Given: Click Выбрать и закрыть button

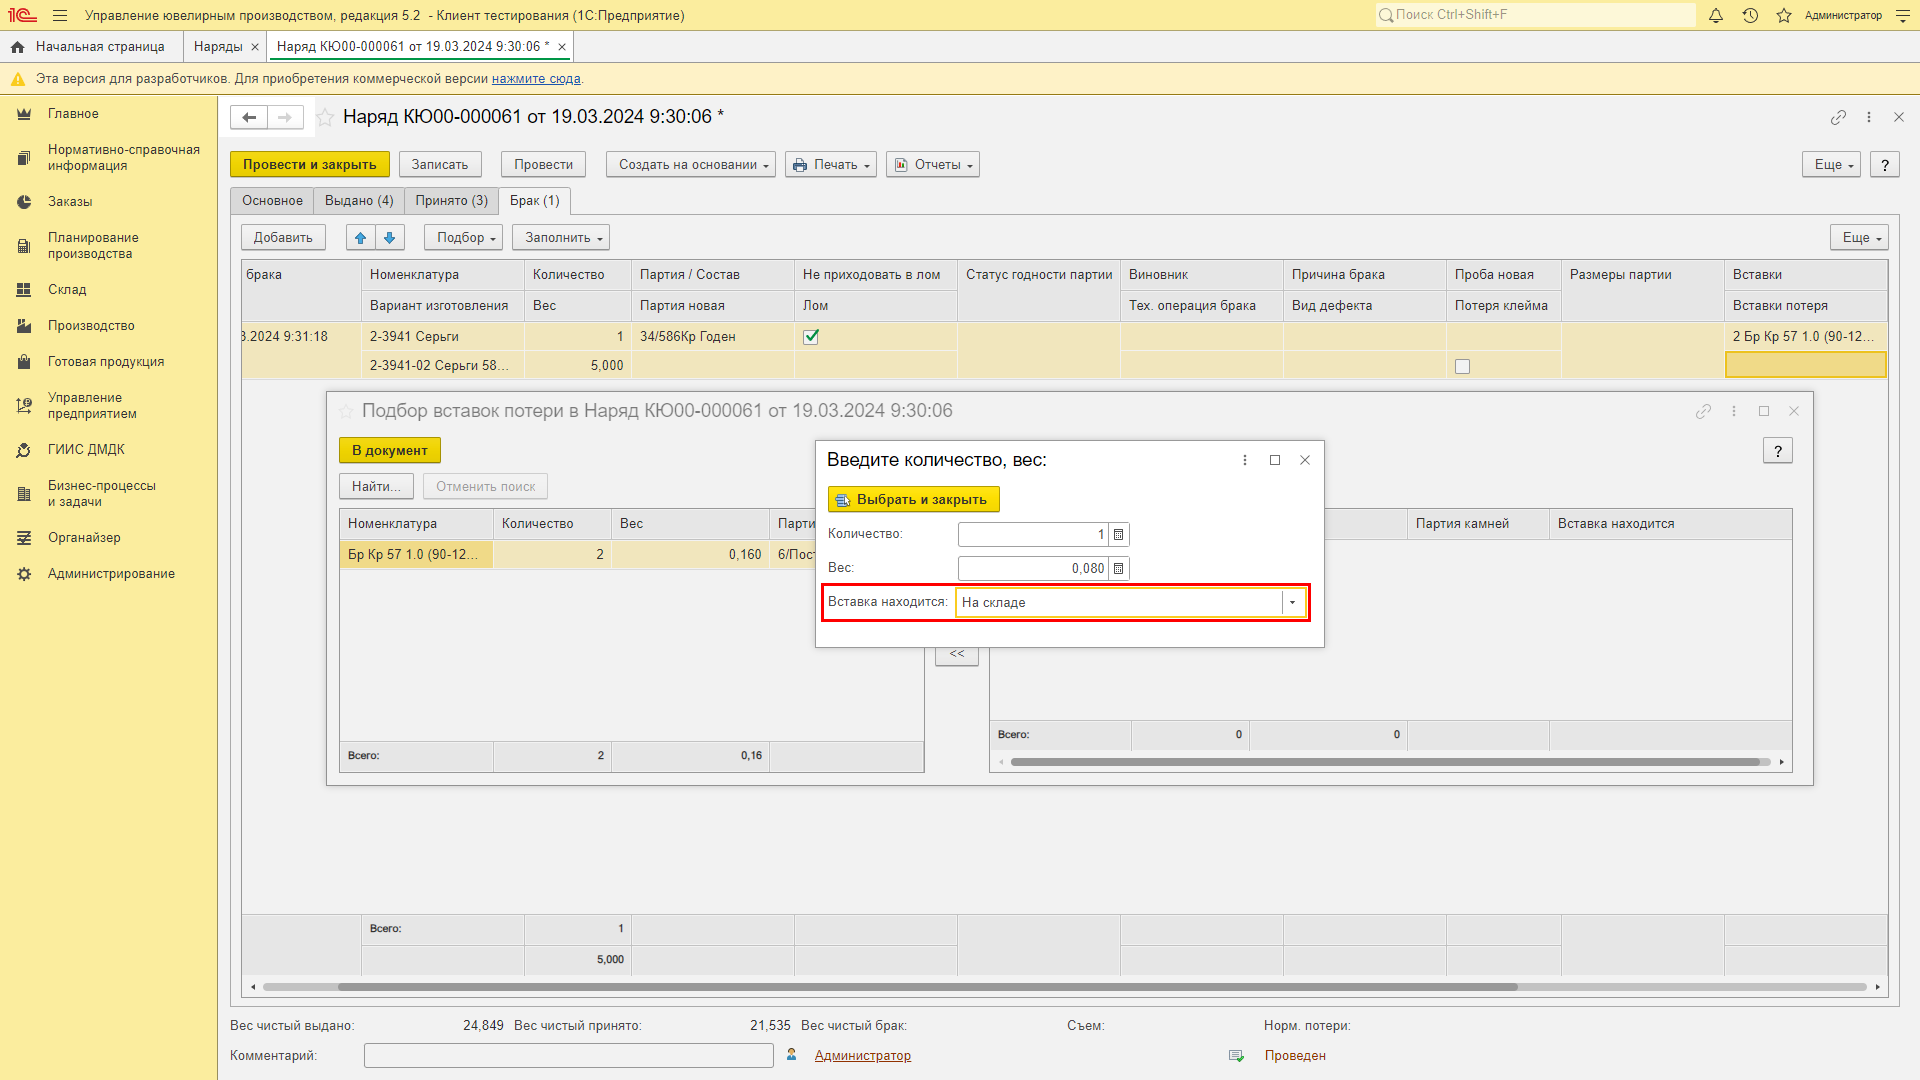Looking at the screenshot, I should [x=913, y=499].
